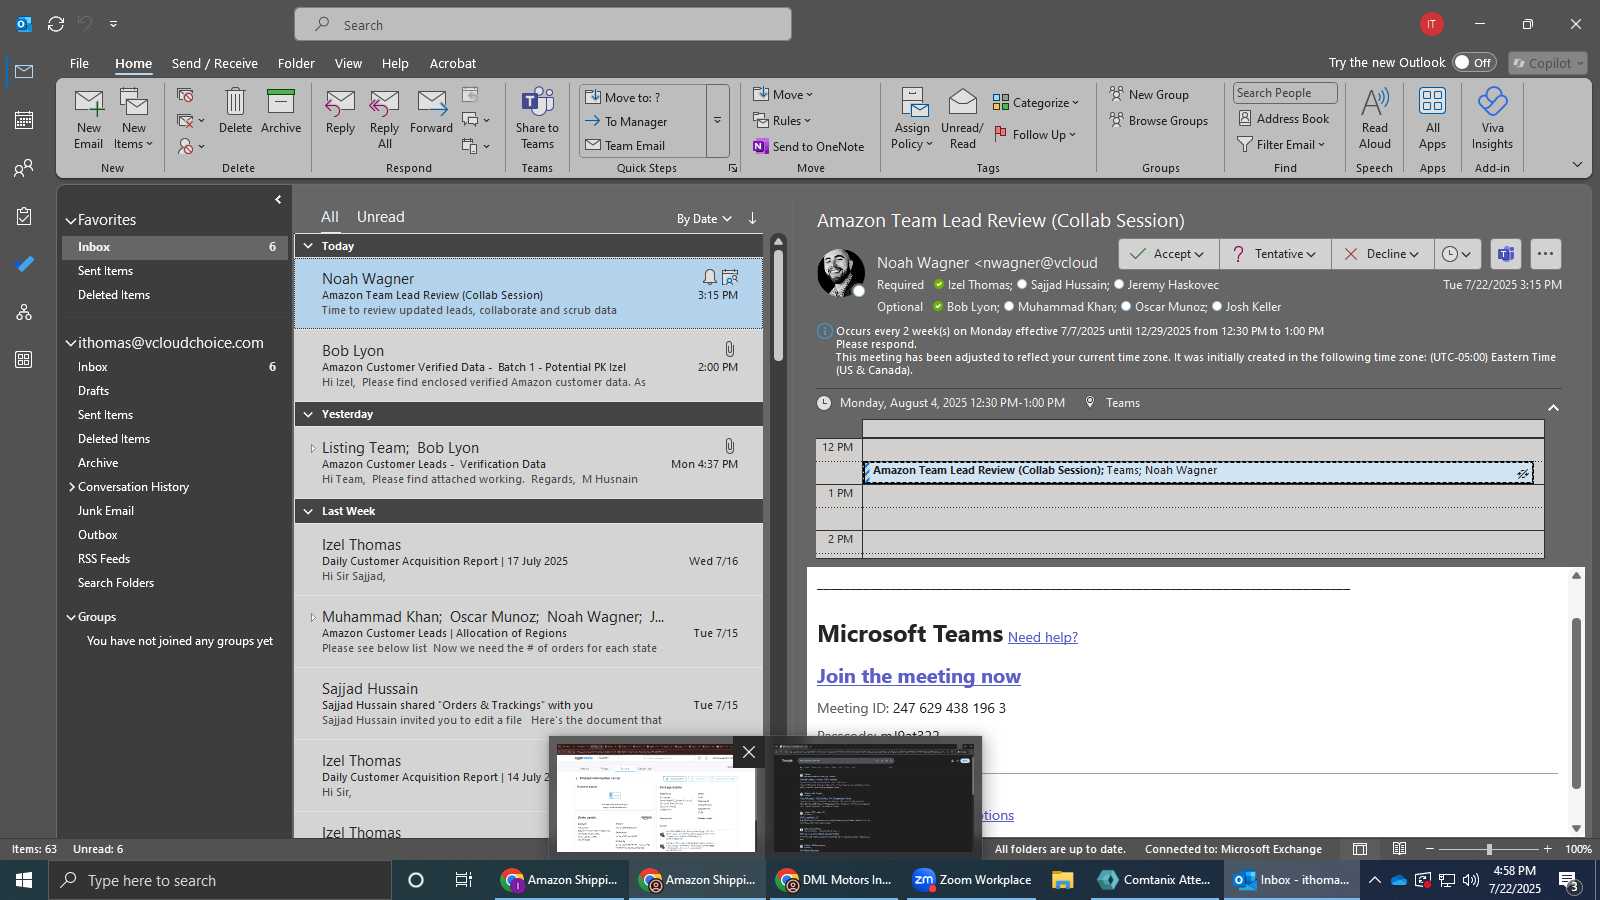Open Filter Email dropdown

[1281, 144]
